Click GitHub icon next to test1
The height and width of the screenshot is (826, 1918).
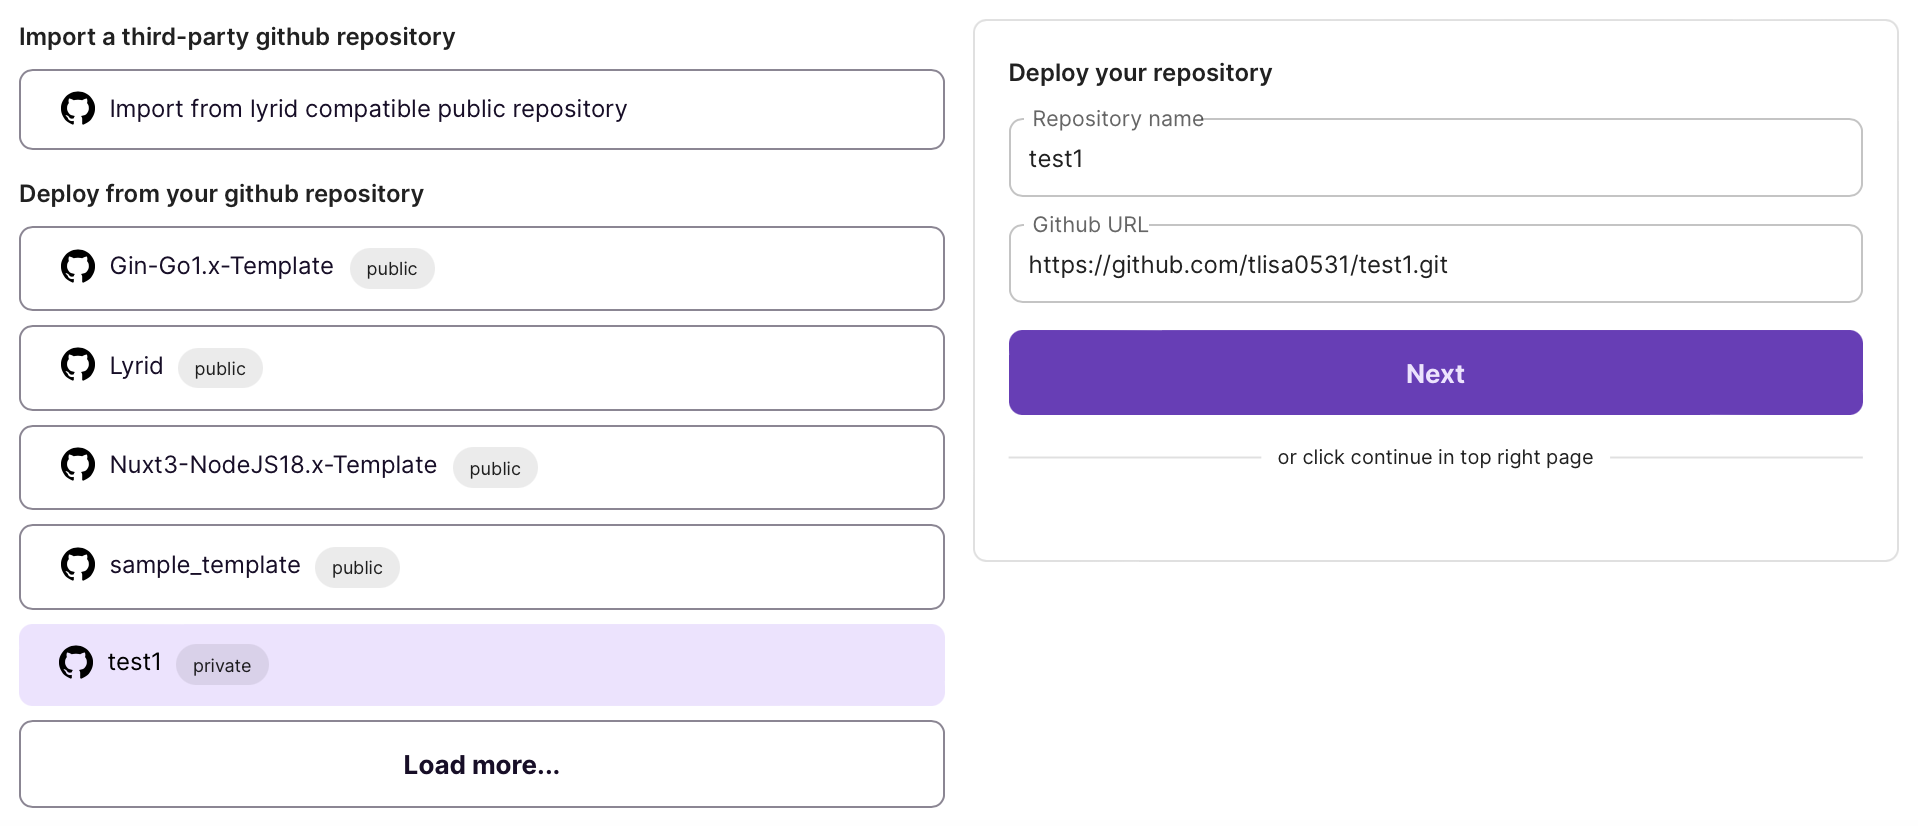76,662
